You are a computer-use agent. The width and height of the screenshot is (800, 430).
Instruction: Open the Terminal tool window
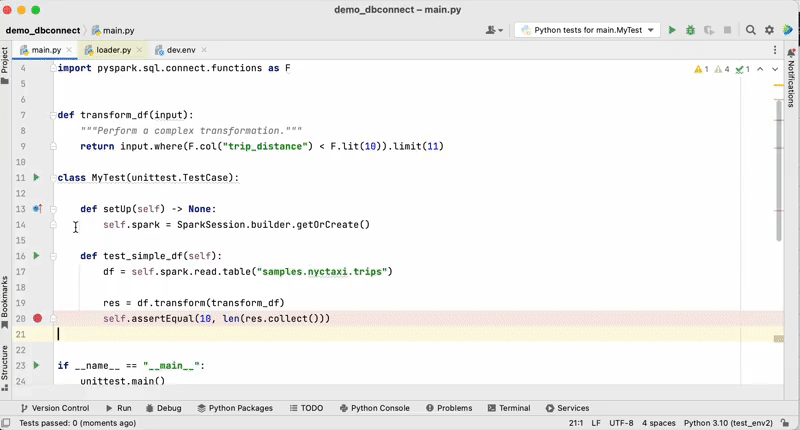coord(508,408)
